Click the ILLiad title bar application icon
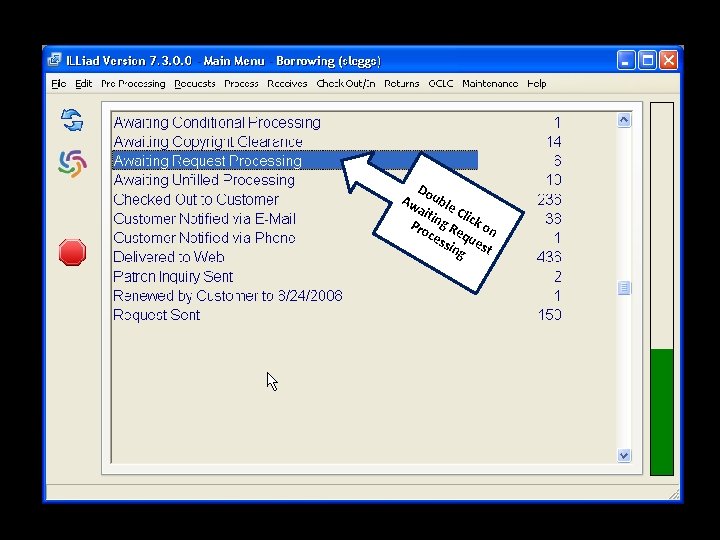 coord(55,60)
